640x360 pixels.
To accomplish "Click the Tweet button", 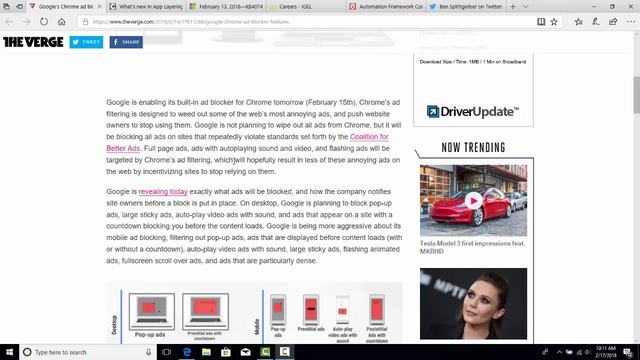I will (x=86, y=42).
